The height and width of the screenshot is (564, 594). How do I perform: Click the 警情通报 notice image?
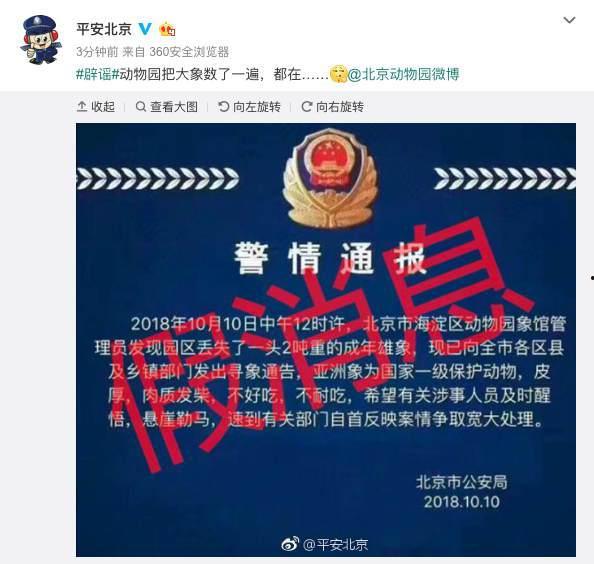coord(326,340)
